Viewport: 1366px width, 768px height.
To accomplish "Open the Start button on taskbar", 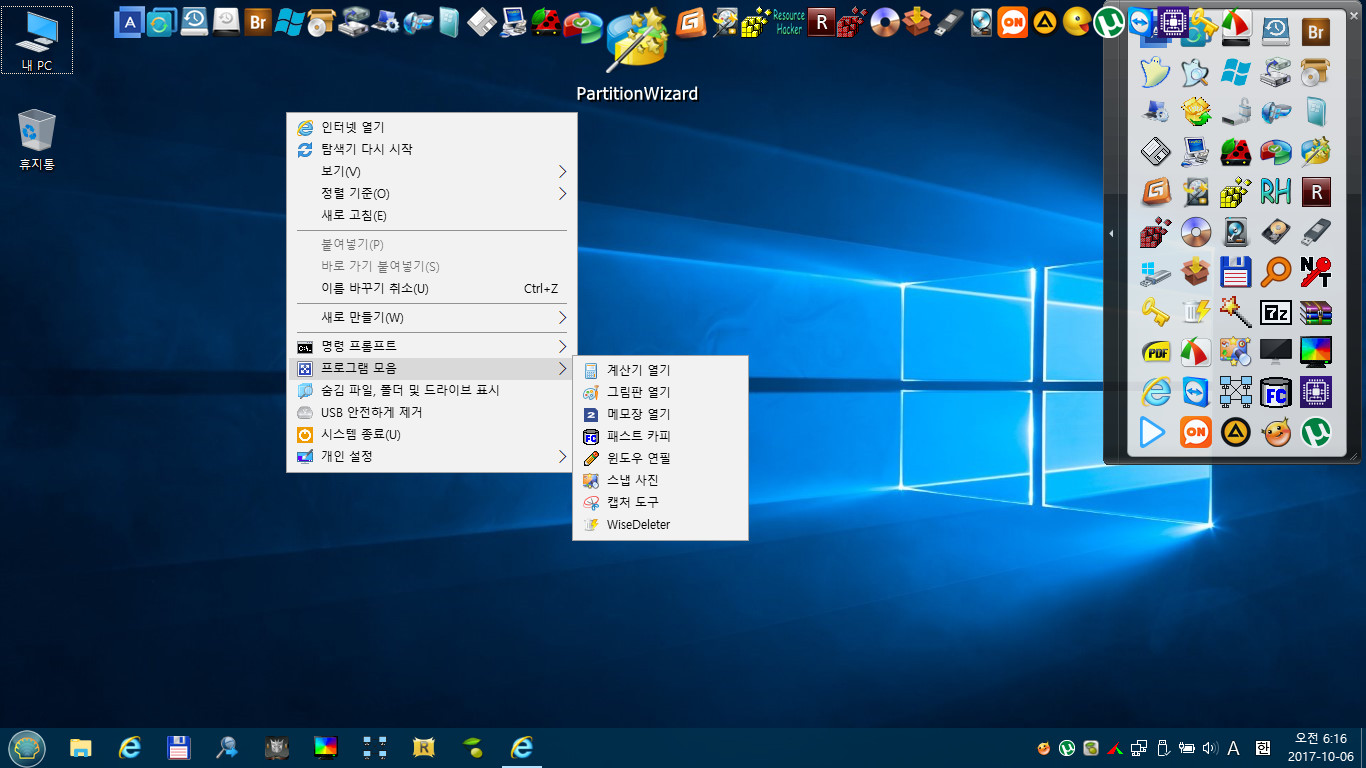I will click(x=26, y=747).
